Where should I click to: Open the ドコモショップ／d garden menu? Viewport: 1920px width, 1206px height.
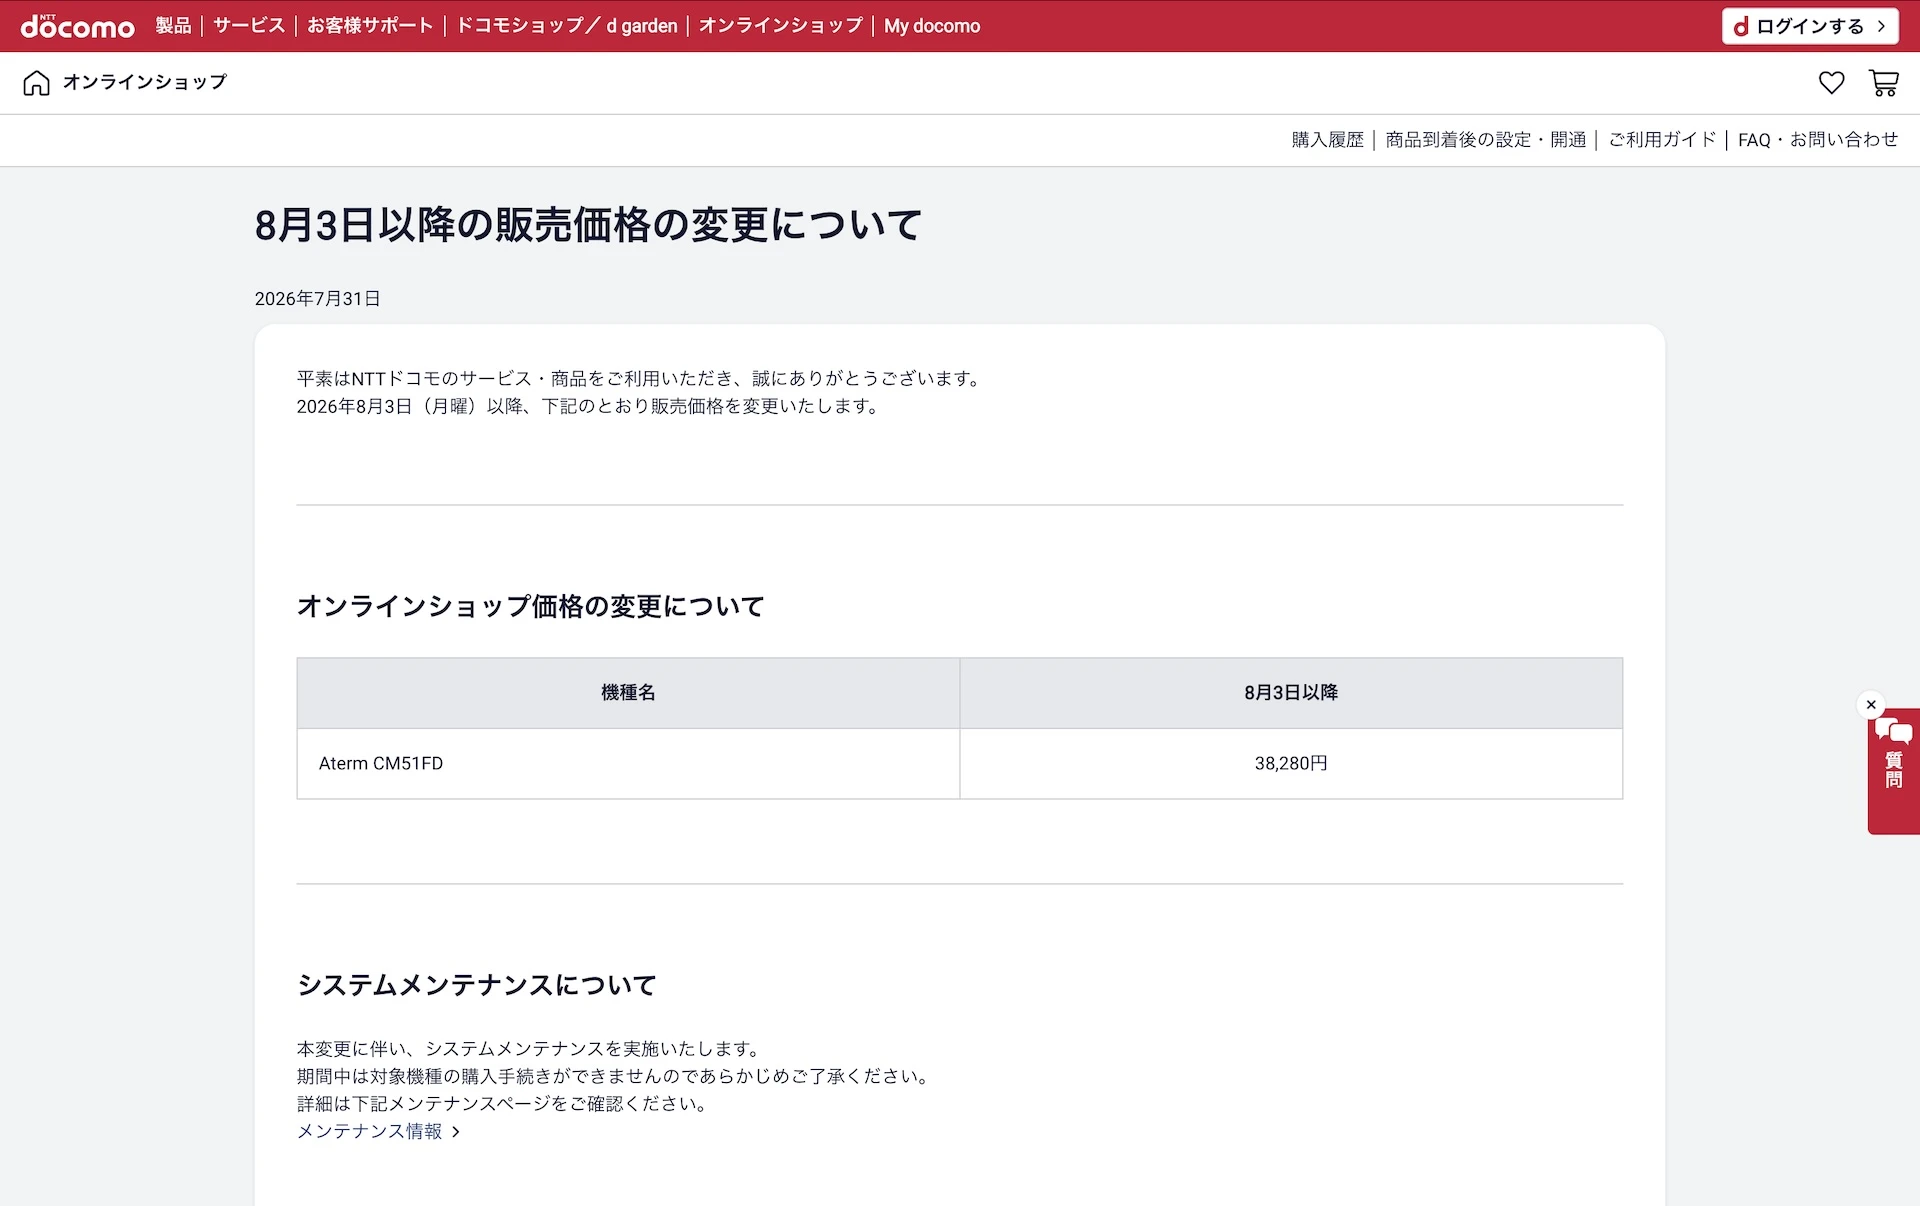click(567, 26)
